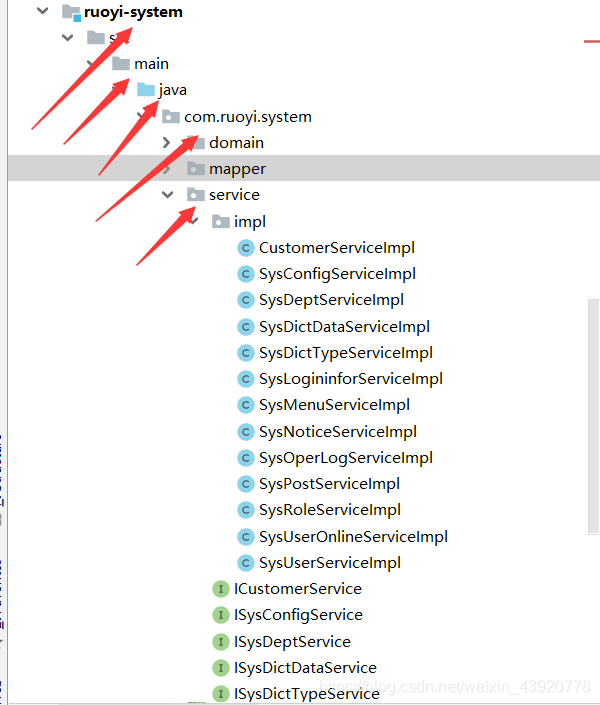Open the SysDictTypeServiceImpl class file
Screen dimensions: 600x705
(346, 353)
